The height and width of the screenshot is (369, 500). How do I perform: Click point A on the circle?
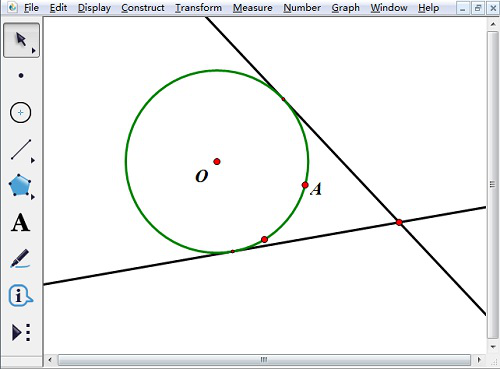tap(305, 185)
